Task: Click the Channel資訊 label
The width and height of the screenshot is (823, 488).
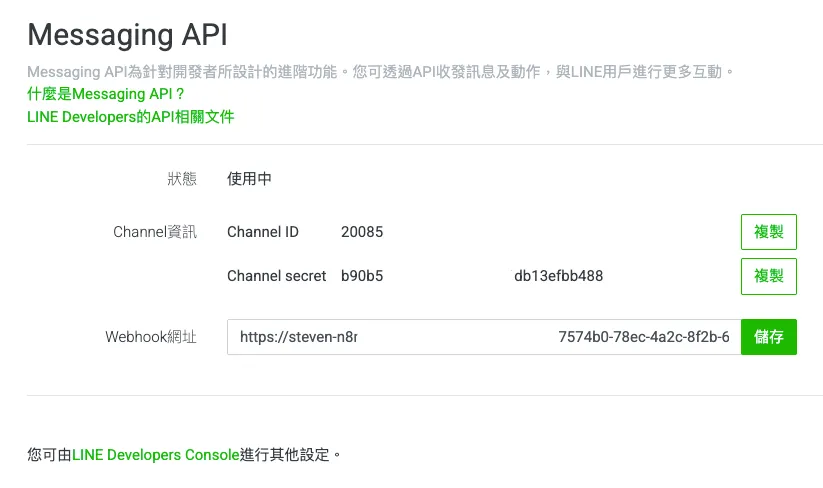Action: click(155, 232)
